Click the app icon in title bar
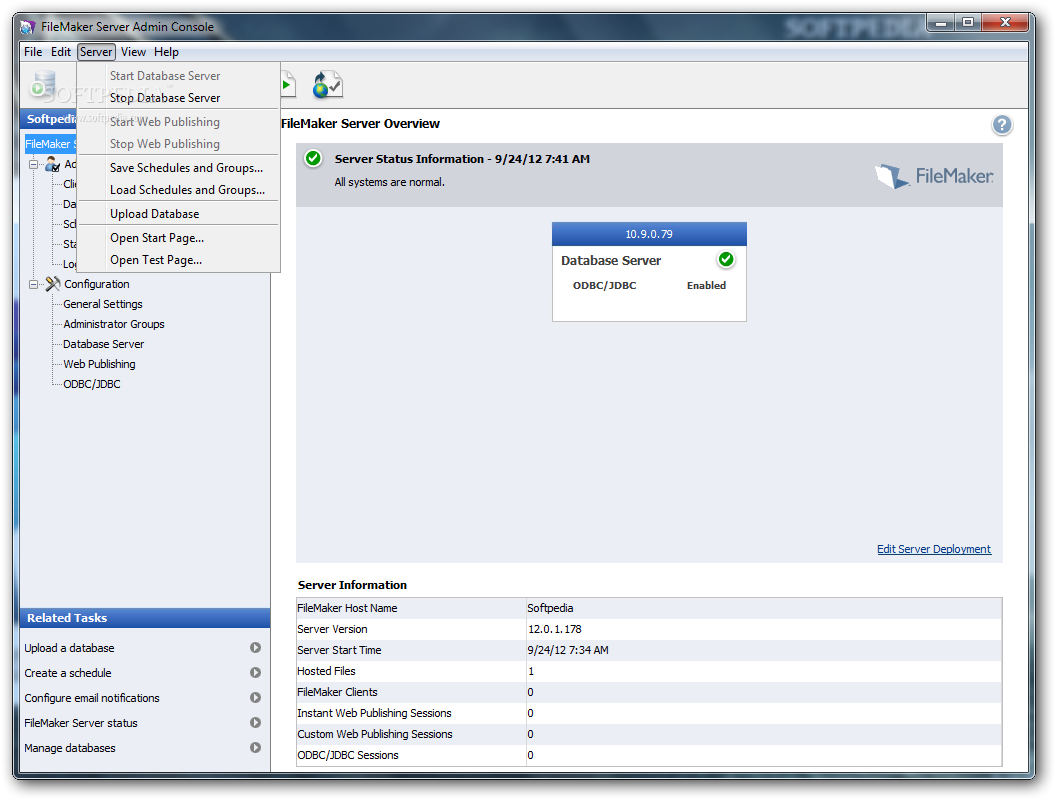This screenshot has height=800, width=1056. 28,27
